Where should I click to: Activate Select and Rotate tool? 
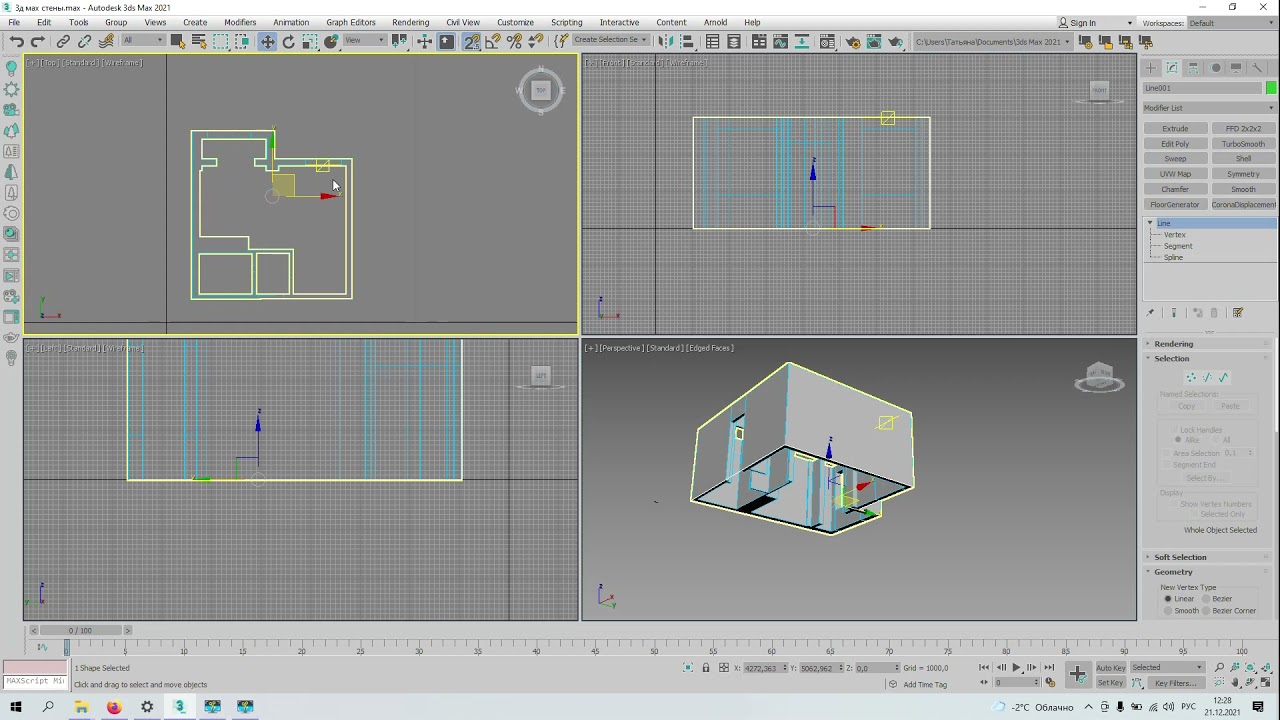[289, 41]
